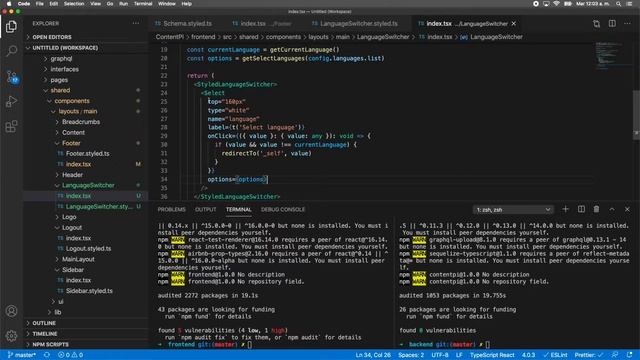Viewport: 640px width, 360px height.
Task: Show the Problems panel tab
Action: tap(171, 209)
